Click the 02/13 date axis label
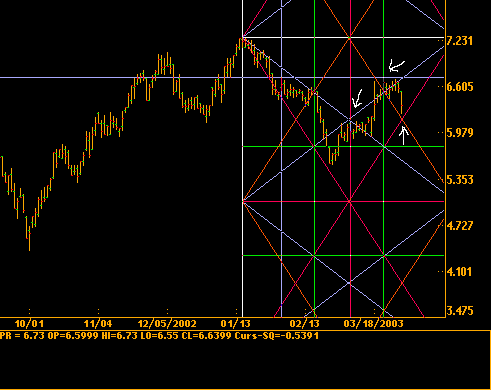 pos(305,324)
